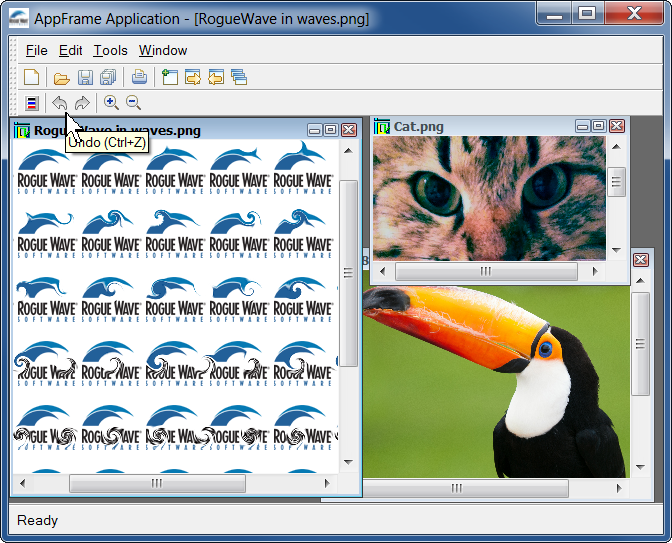Screen dimensions: 672x543
Task: Click scroll left arrow in Cat.png window
Action: pyautogui.click(x=382, y=271)
